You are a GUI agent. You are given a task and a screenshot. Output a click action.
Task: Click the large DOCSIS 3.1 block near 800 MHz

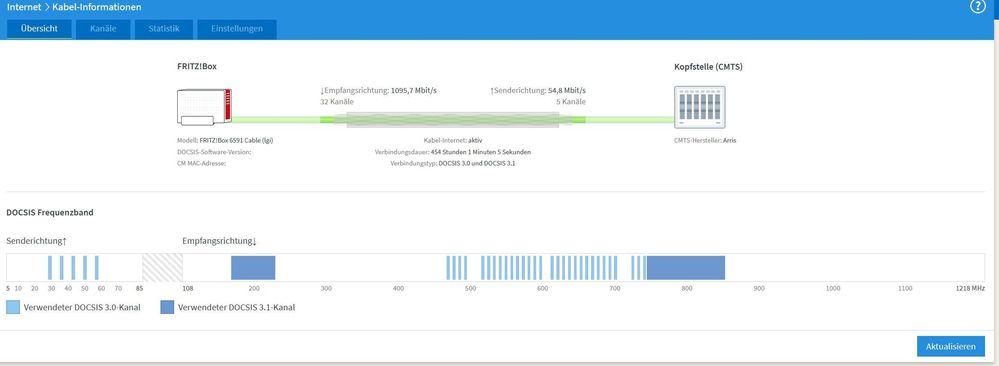pos(686,268)
